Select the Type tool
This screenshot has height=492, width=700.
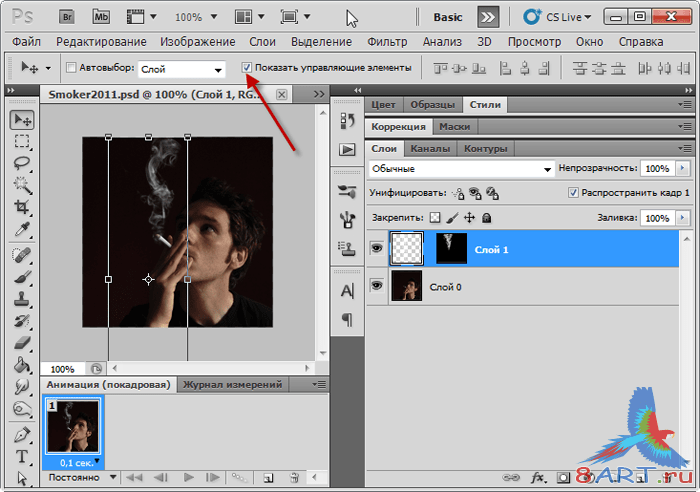21,457
